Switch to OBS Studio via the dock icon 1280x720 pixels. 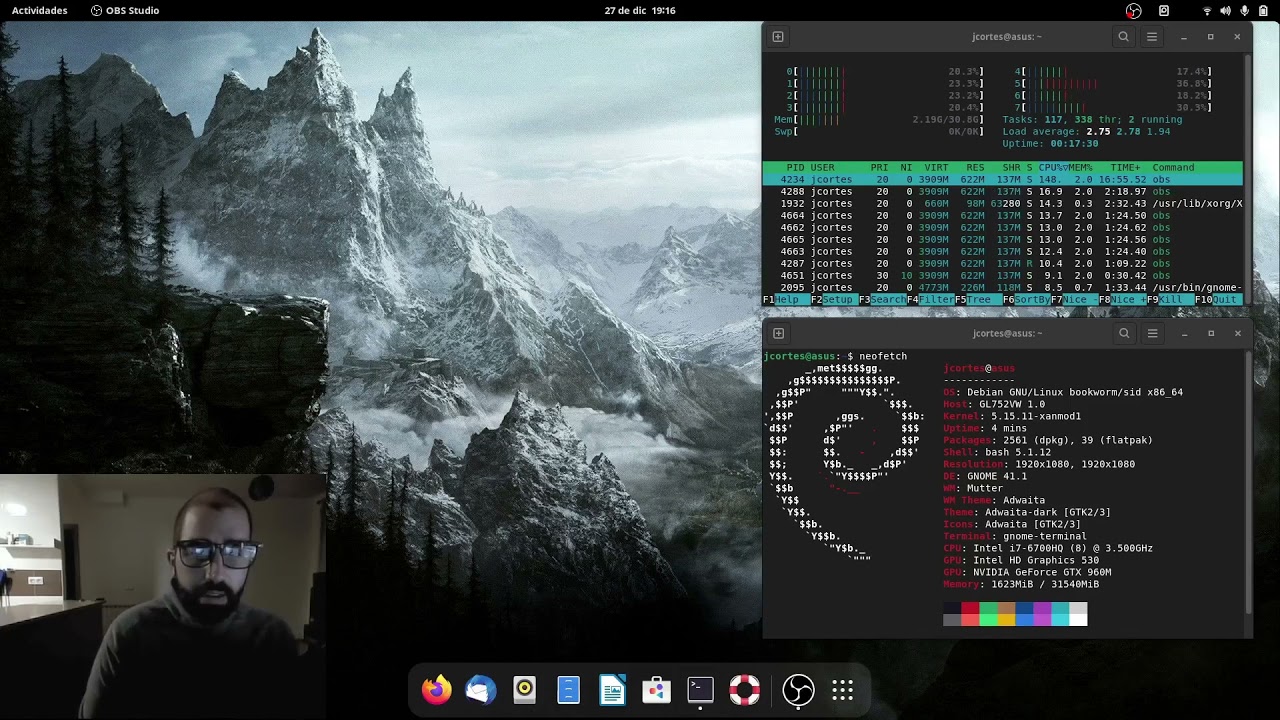click(x=798, y=690)
